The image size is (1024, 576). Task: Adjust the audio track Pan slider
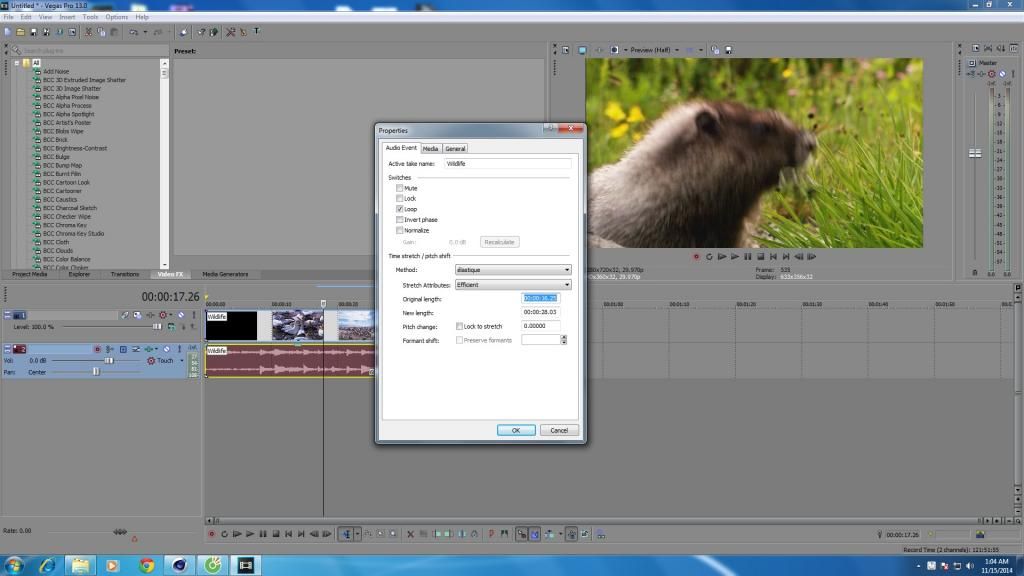coord(96,372)
